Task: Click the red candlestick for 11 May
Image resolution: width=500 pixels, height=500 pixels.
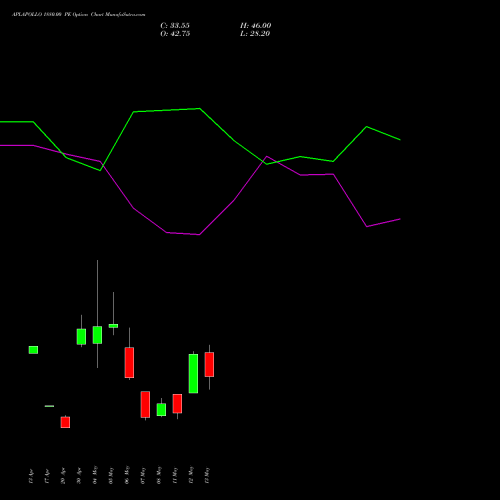Action: (177, 404)
